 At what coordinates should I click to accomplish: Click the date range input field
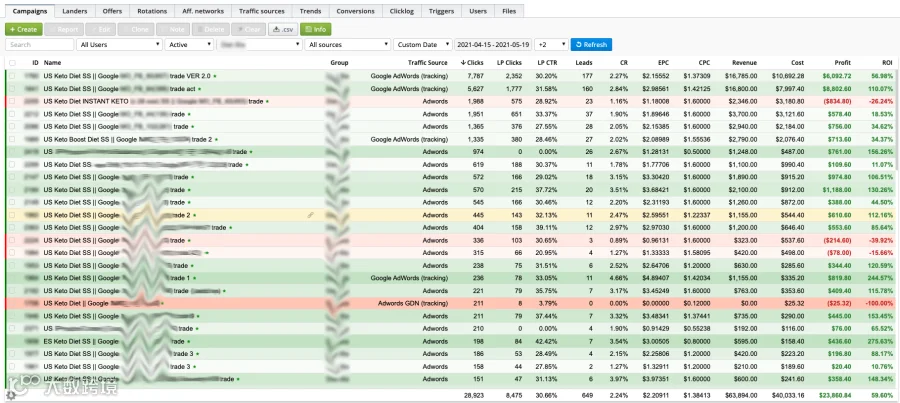[493, 44]
